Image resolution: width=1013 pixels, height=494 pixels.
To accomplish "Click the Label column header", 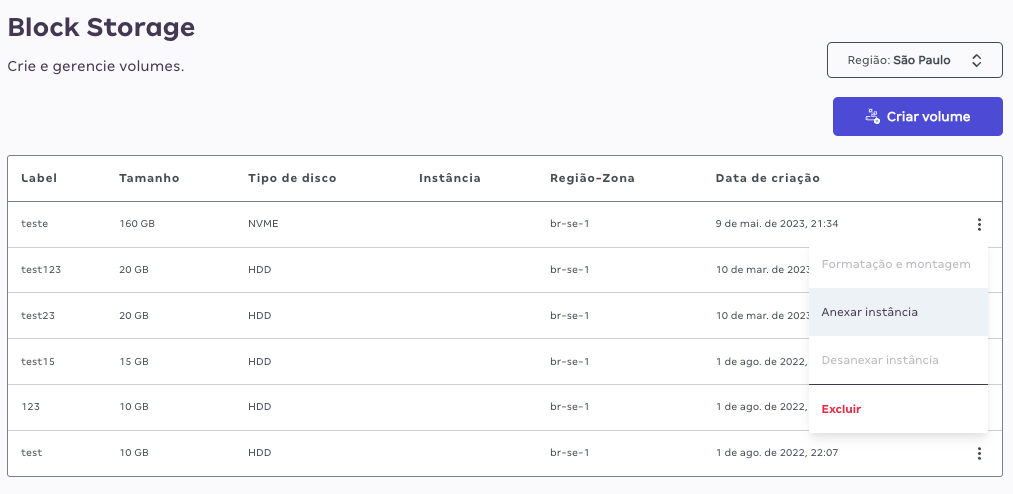I will click(39, 178).
